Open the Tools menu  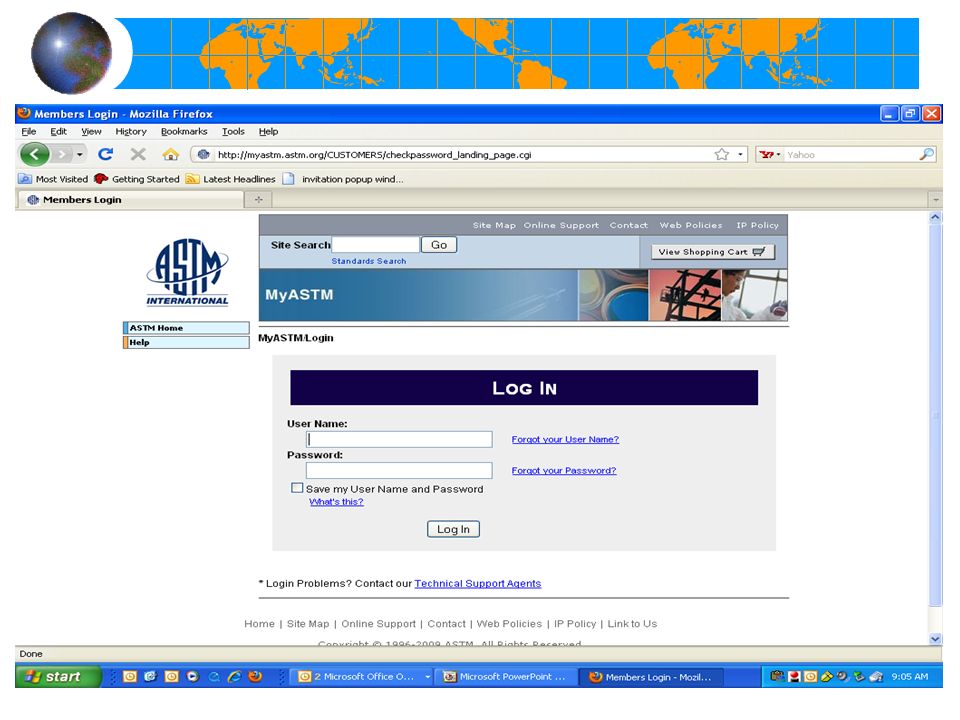[x=233, y=131]
